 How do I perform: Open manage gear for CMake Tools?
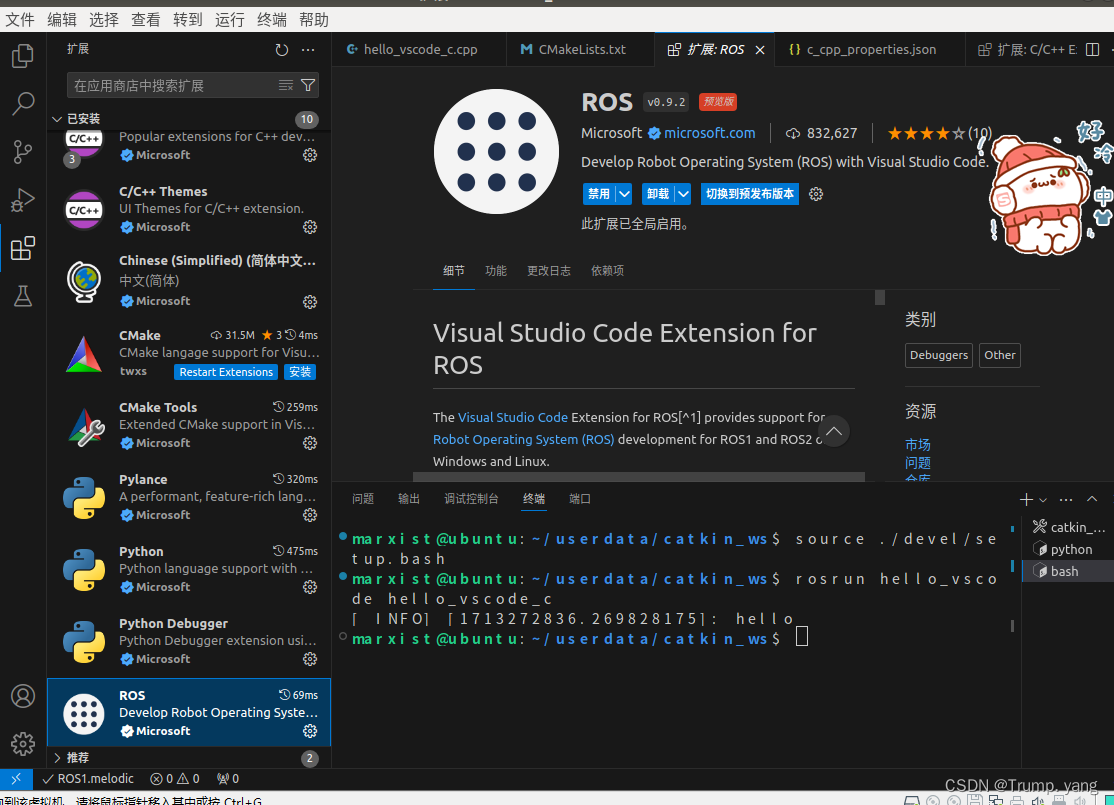(310, 443)
